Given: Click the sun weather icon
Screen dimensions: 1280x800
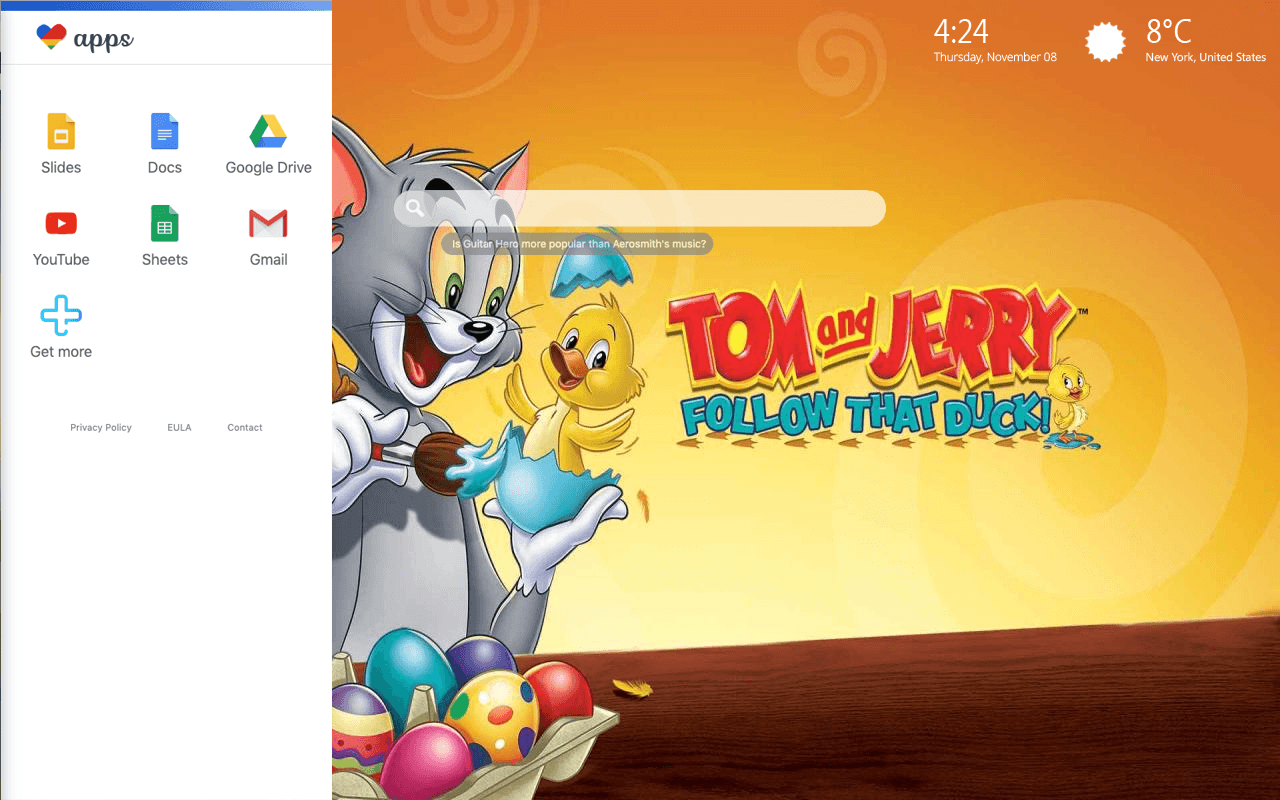Looking at the screenshot, I should click(x=1105, y=42).
